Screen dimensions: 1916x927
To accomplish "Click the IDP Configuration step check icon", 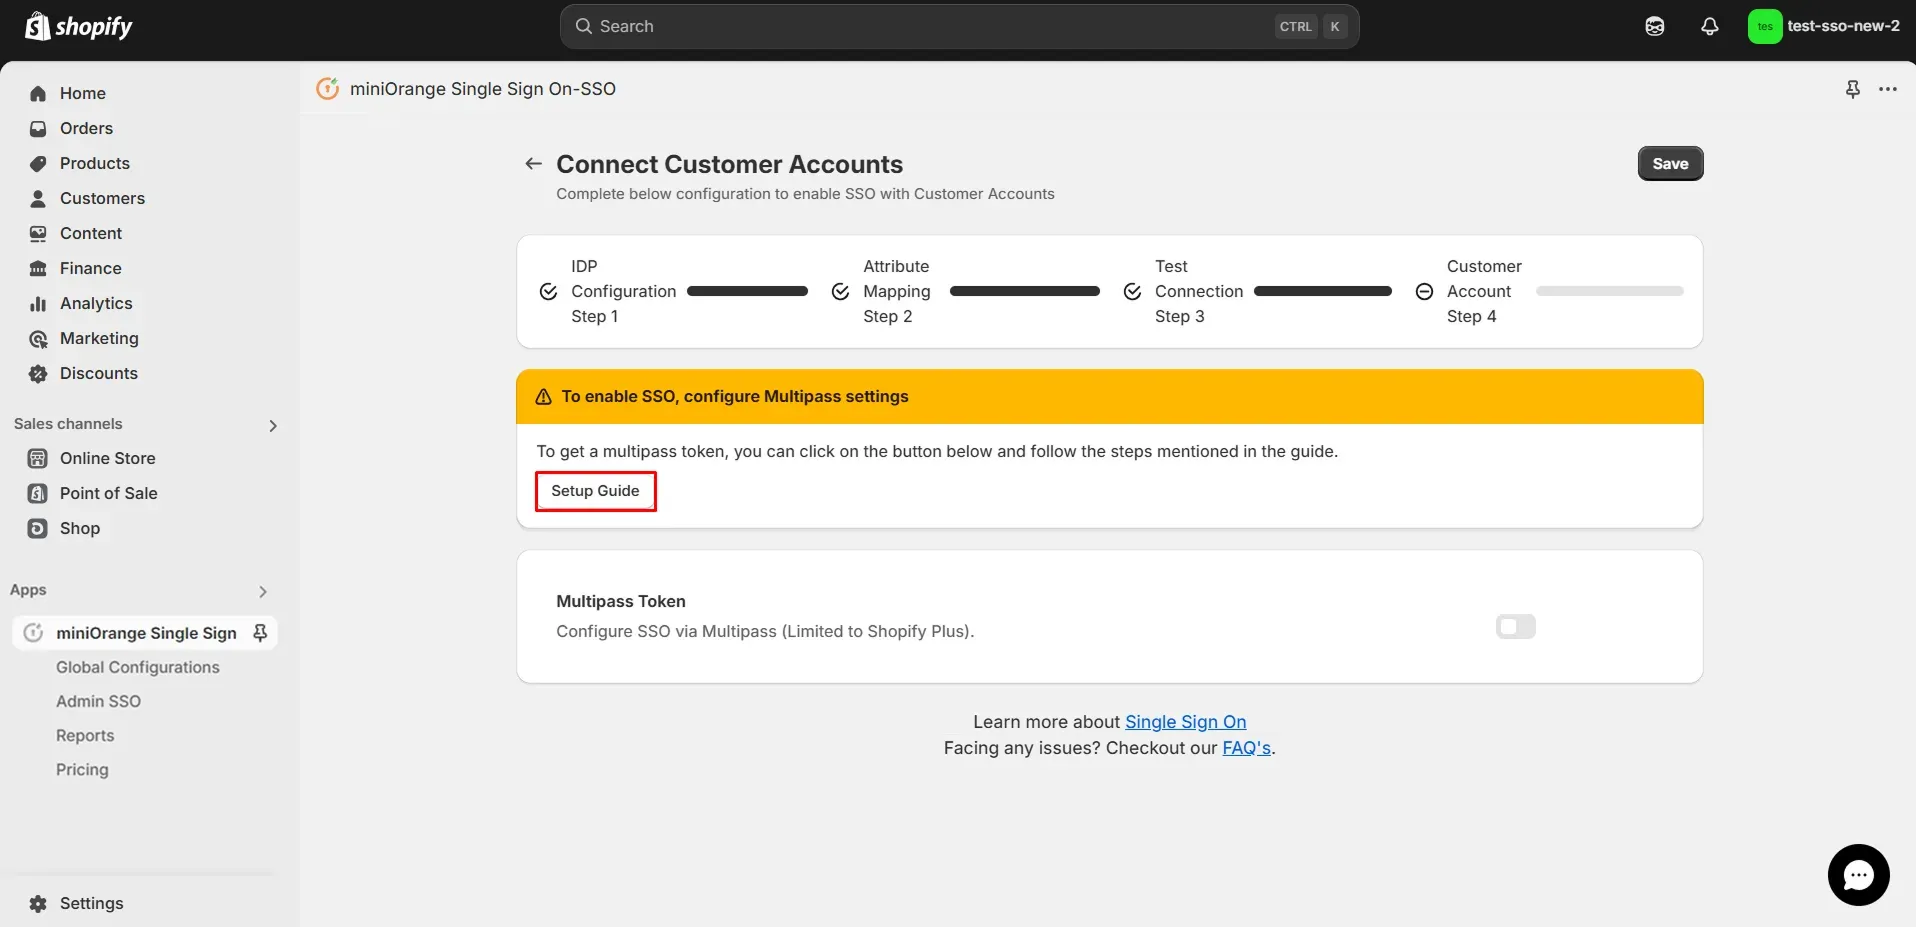I will point(548,291).
